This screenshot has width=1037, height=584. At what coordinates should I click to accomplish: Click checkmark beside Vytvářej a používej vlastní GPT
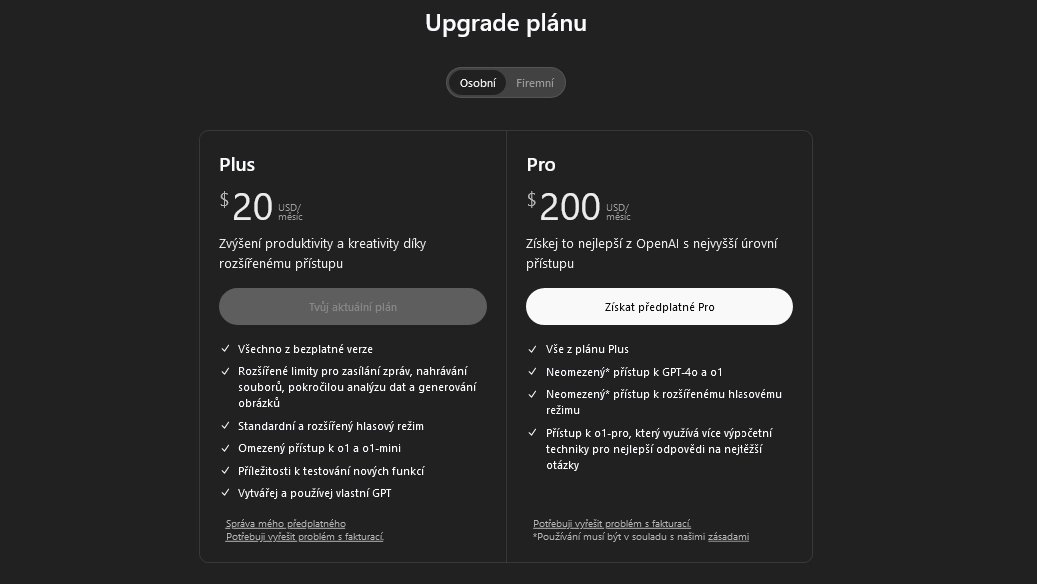(x=225, y=493)
